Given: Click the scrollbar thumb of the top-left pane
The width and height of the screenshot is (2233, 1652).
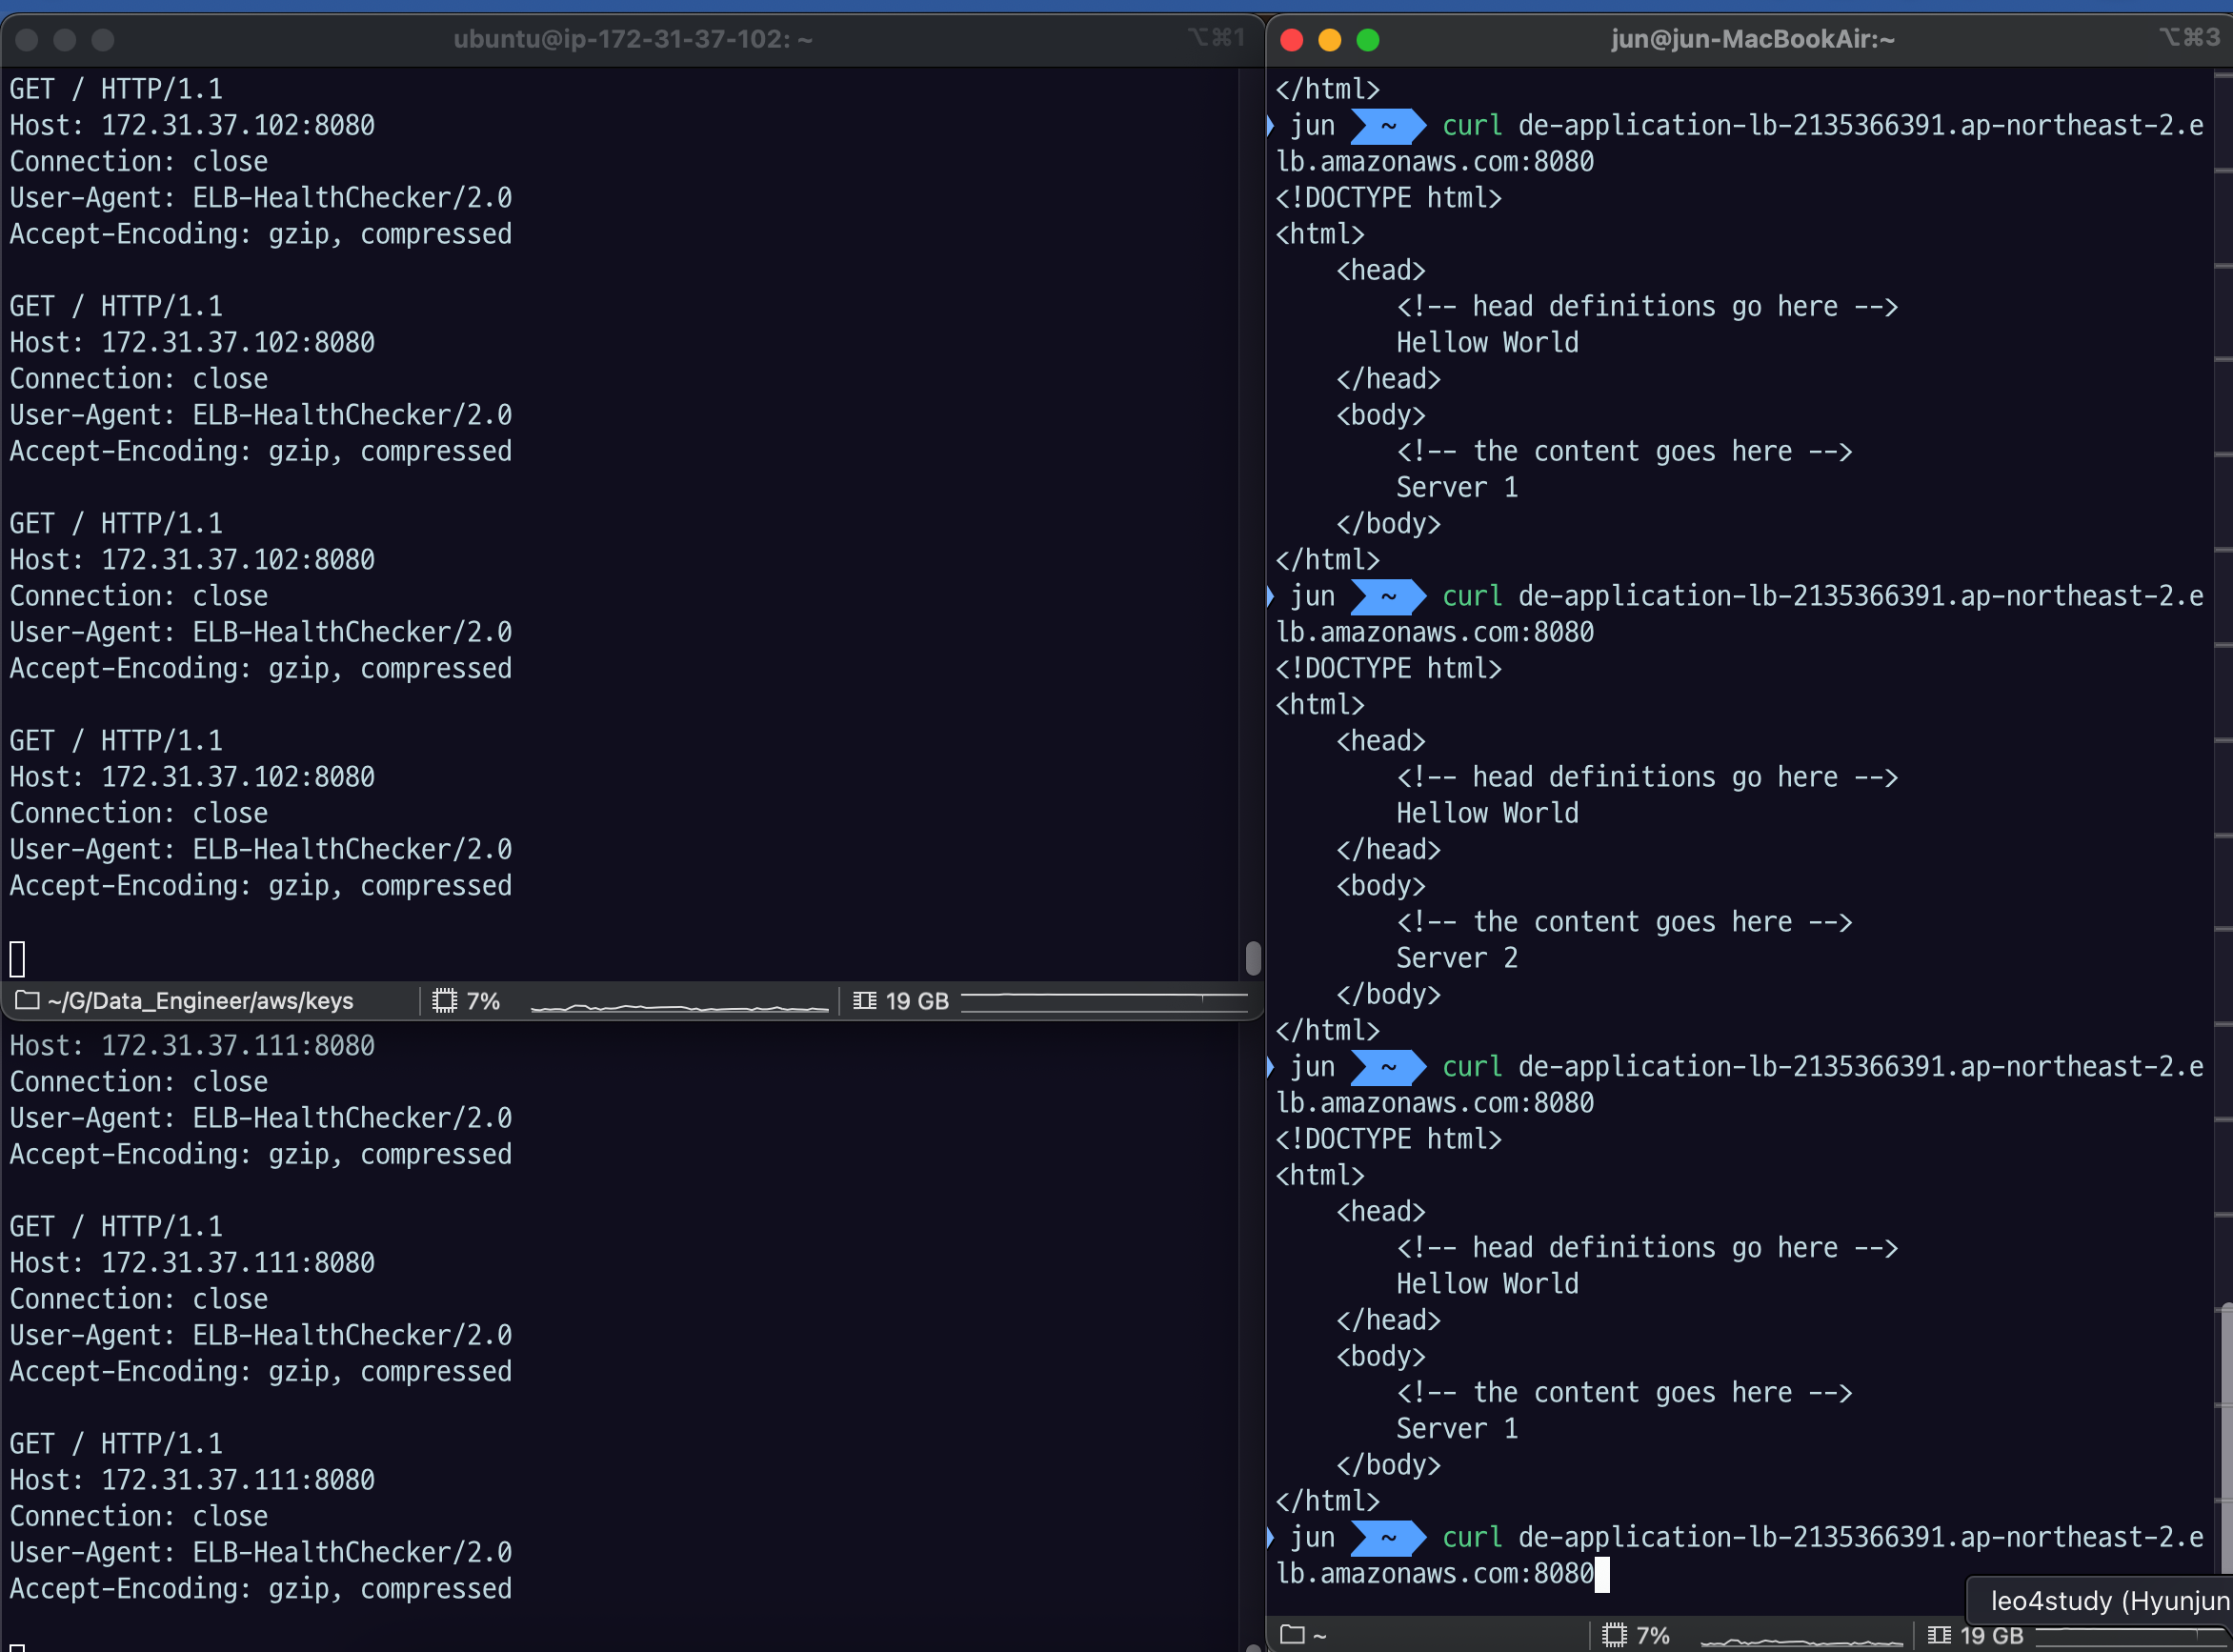Looking at the screenshot, I should [1253, 958].
